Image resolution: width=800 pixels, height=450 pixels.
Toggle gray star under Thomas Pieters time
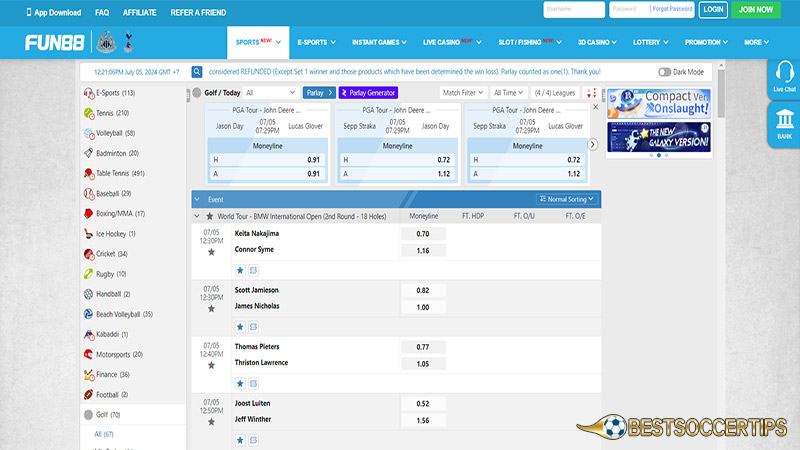(211, 365)
